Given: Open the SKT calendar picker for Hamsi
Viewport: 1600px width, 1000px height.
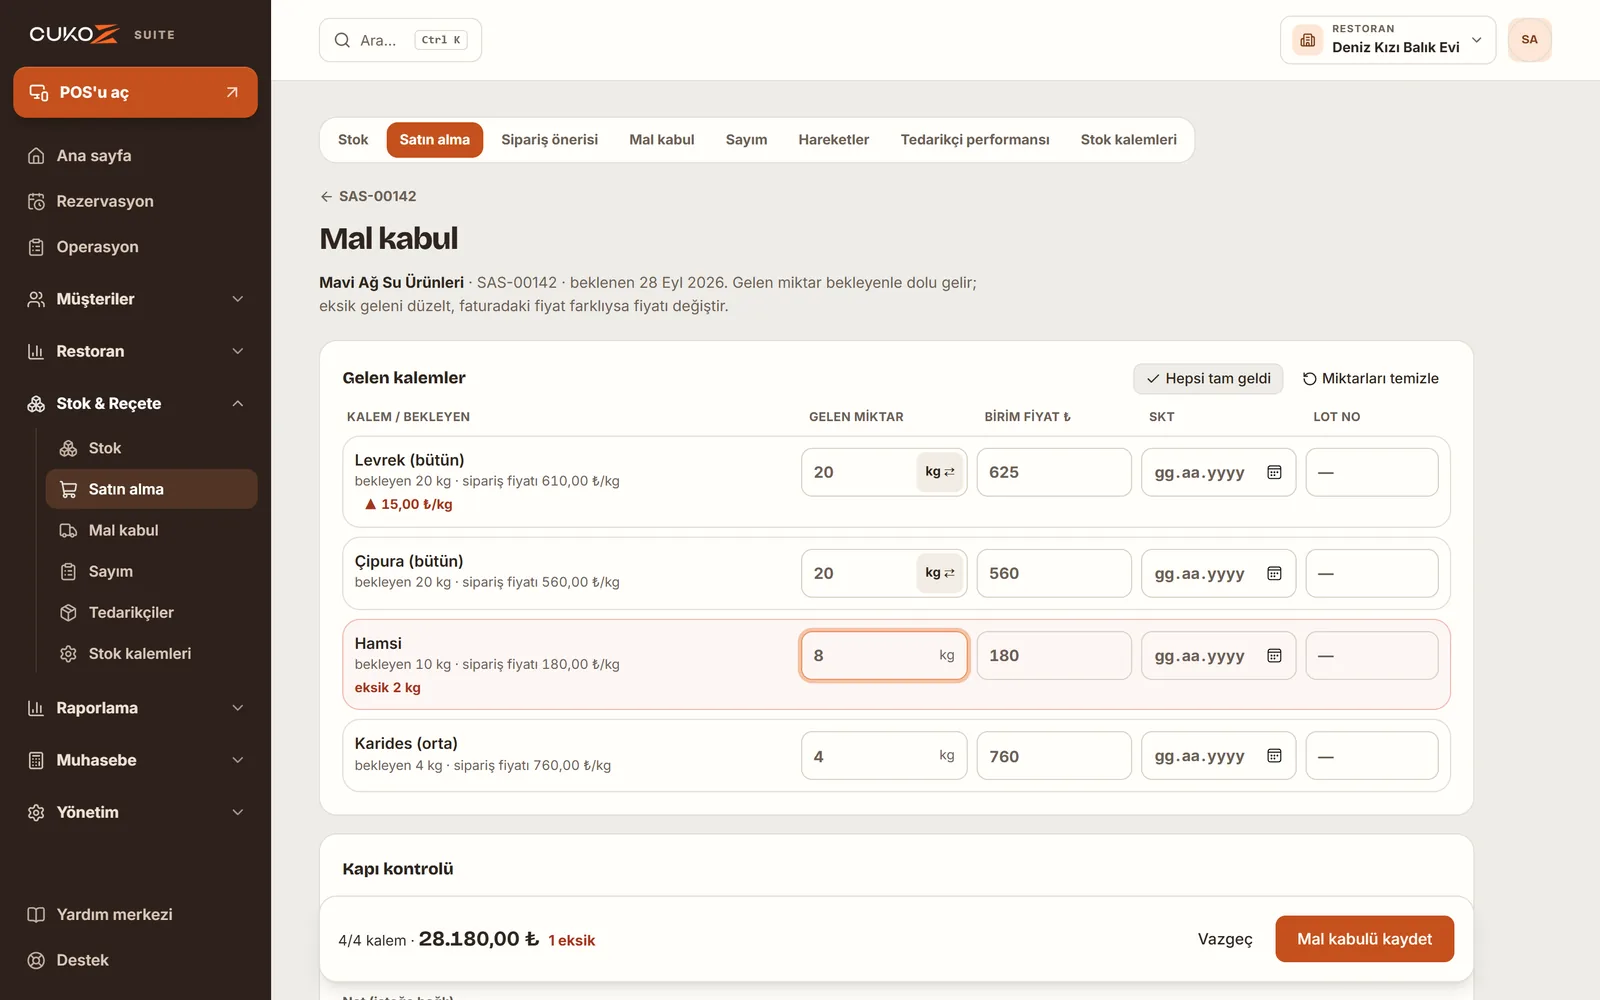Looking at the screenshot, I should (x=1274, y=655).
